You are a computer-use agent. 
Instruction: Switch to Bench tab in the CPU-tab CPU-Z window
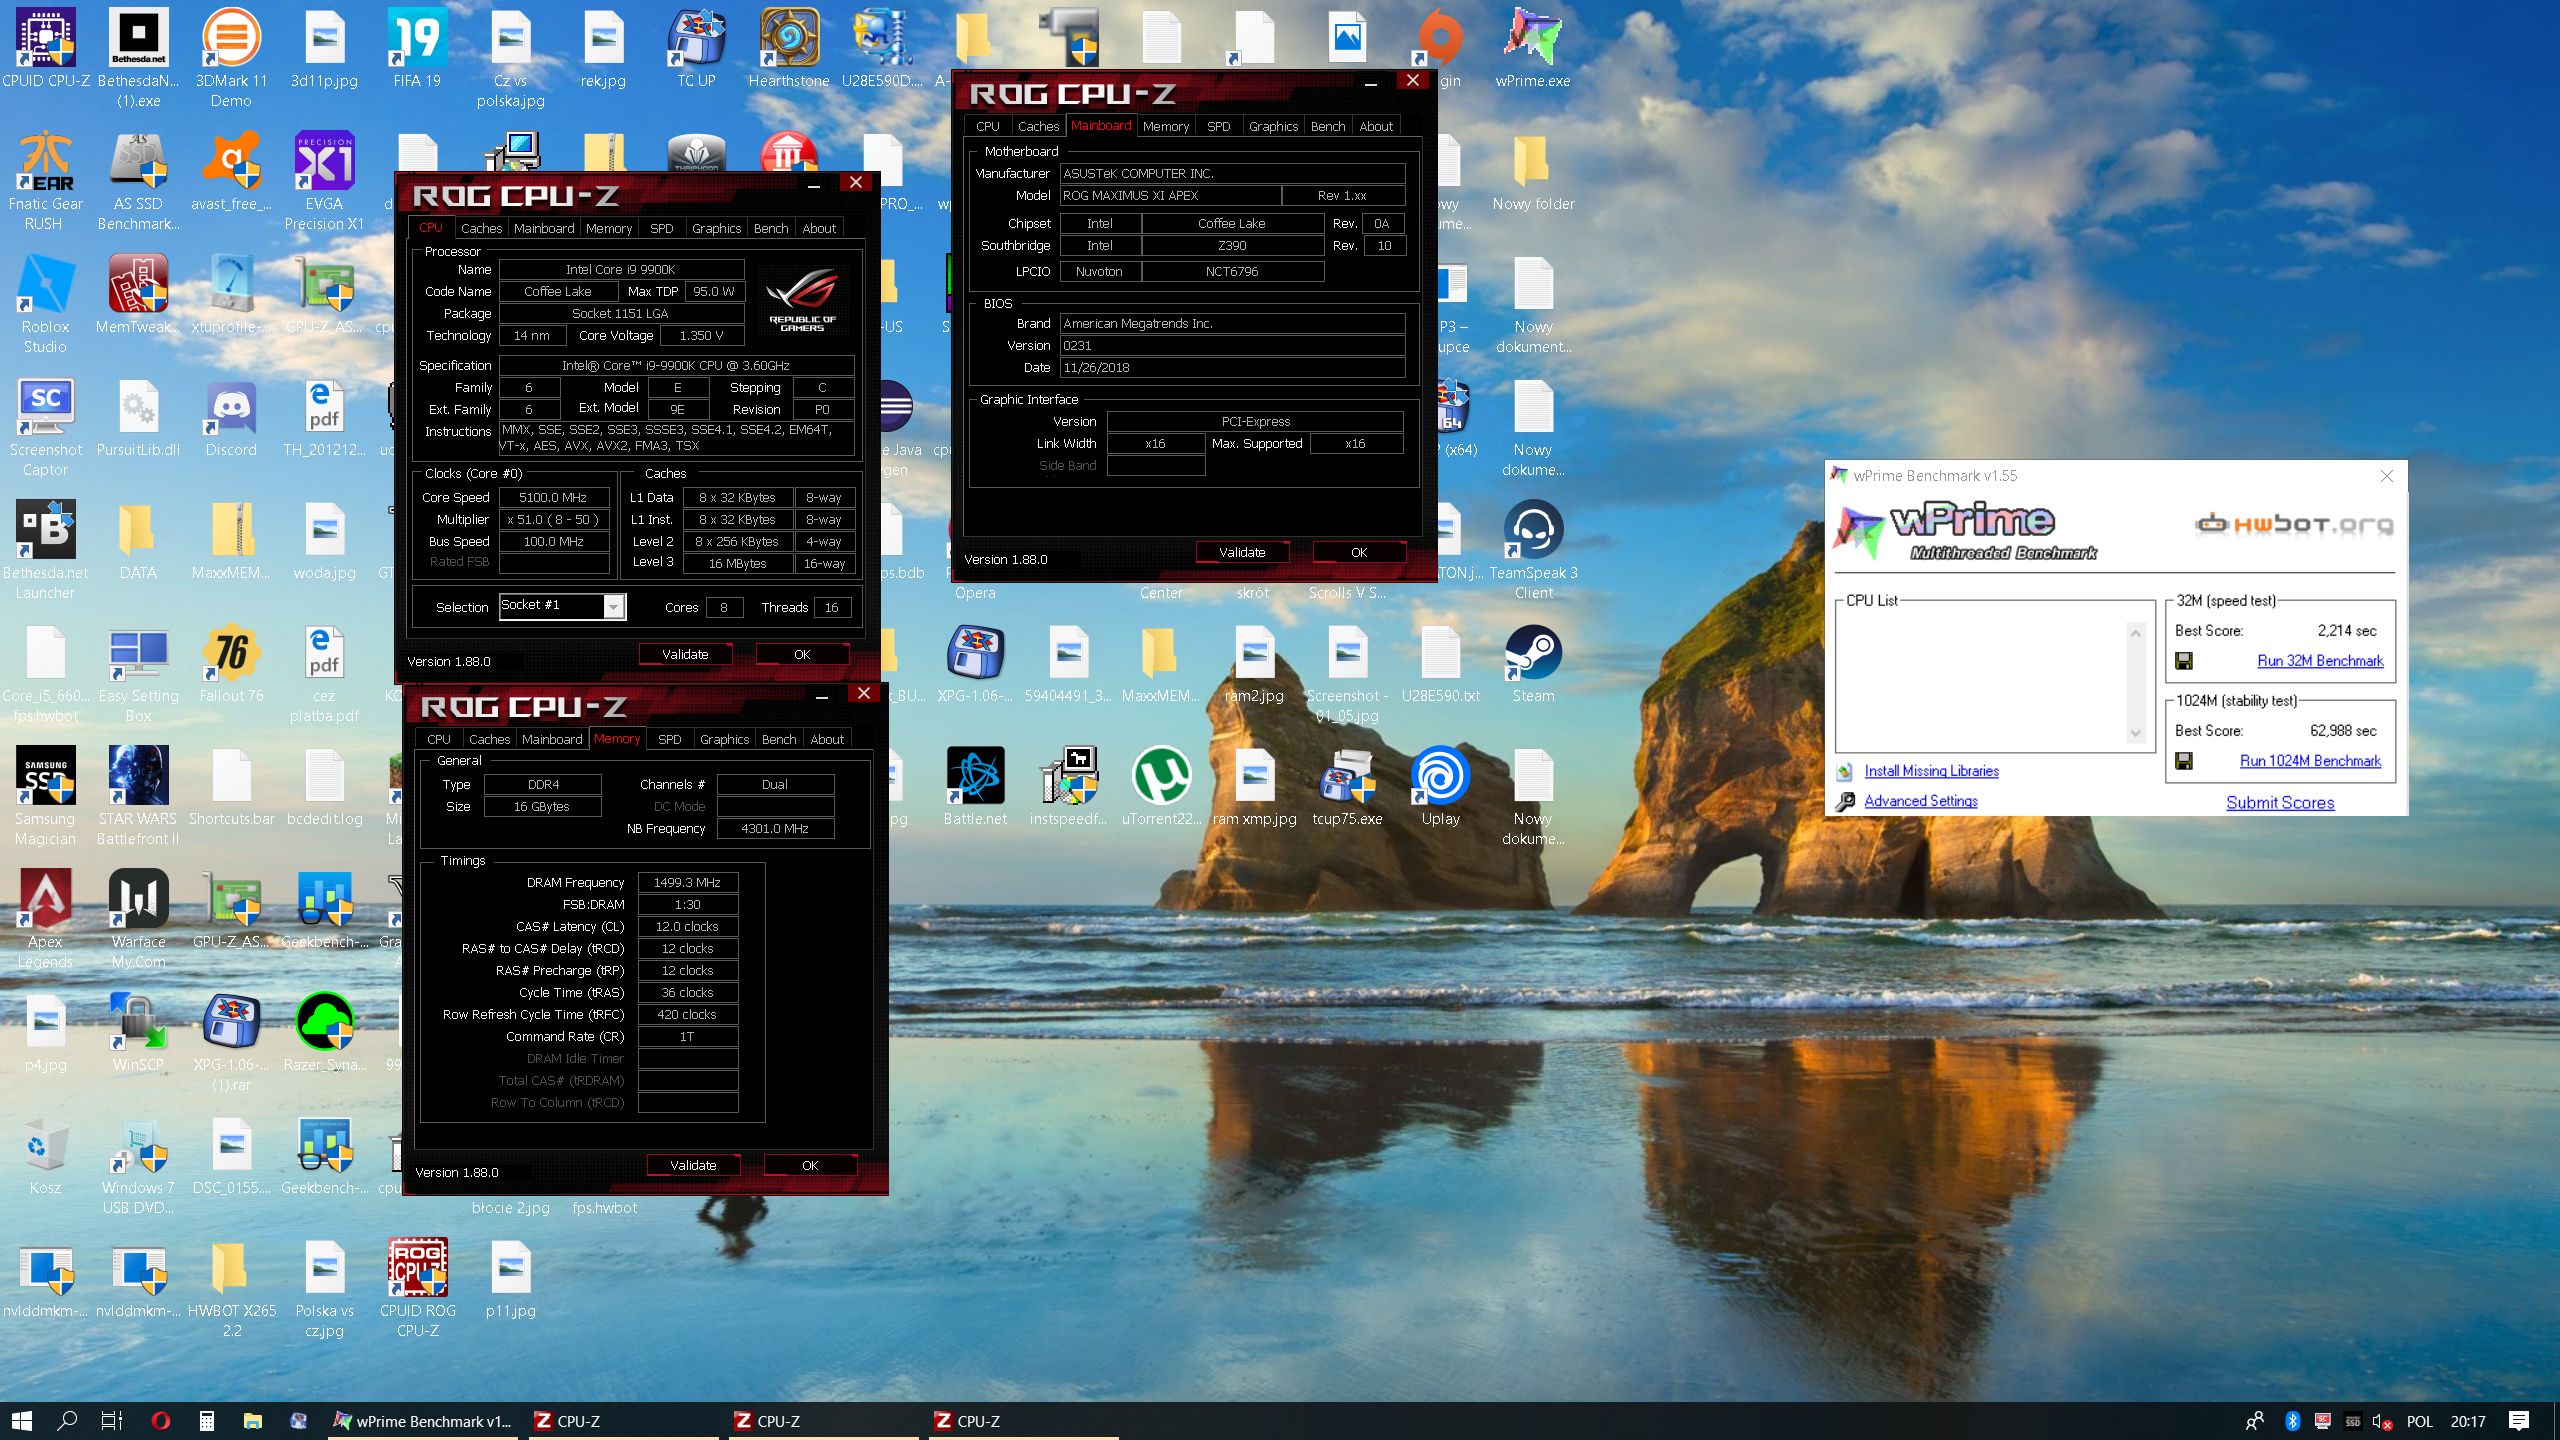[771, 228]
